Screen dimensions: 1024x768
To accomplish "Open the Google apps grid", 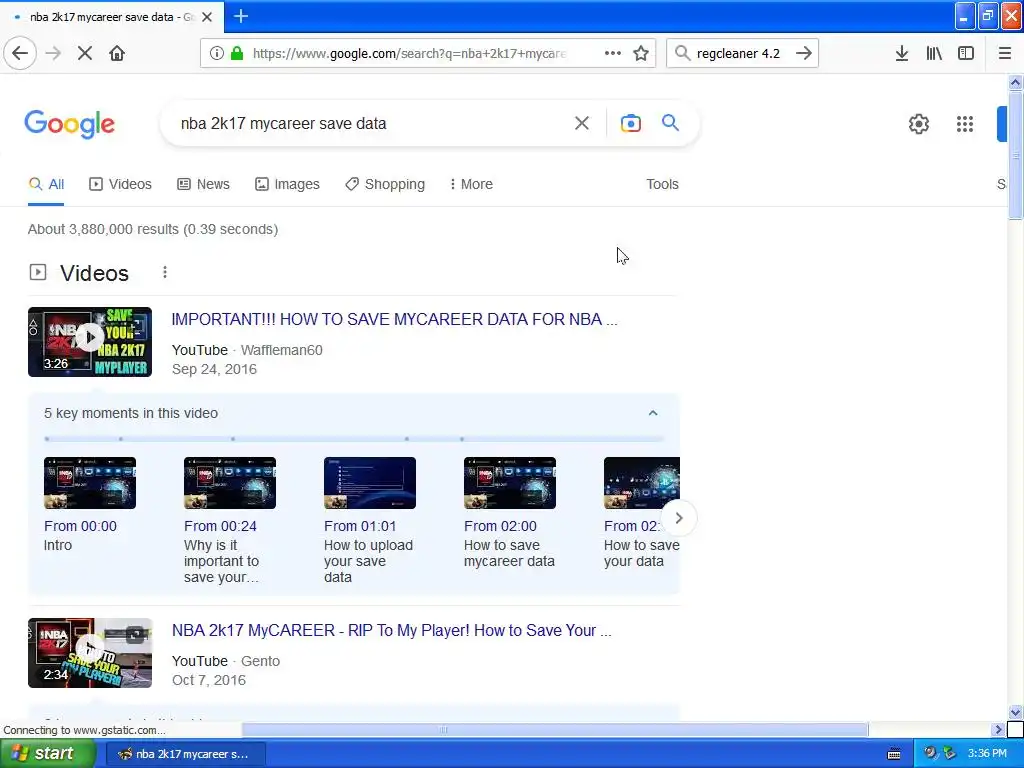I will tap(965, 123).
